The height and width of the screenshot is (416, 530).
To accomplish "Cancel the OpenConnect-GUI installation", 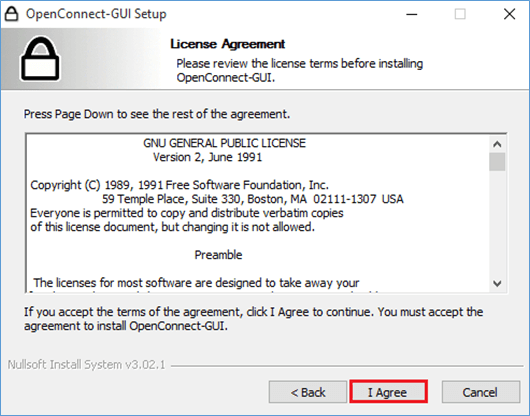I will 480,392.
